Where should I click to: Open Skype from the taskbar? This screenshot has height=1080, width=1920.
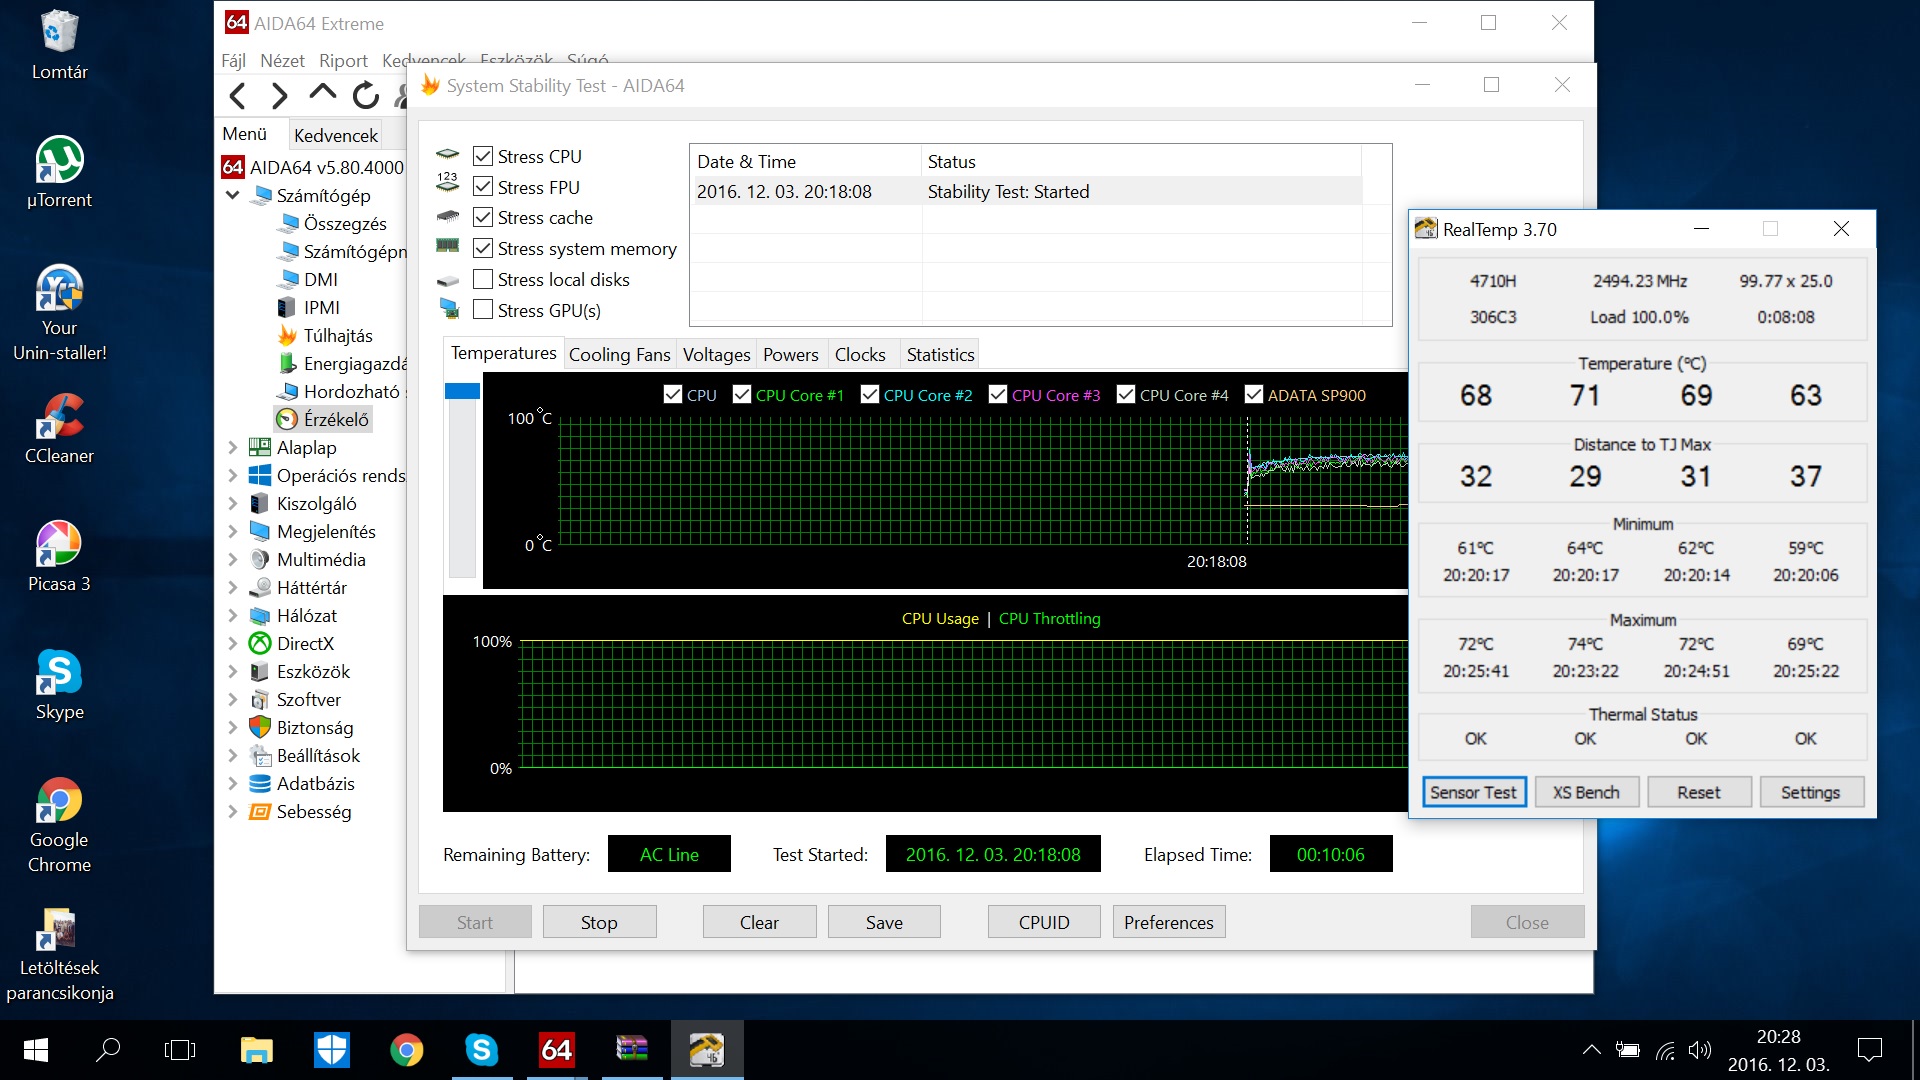pyautogui.click(x=482, y=1050)
